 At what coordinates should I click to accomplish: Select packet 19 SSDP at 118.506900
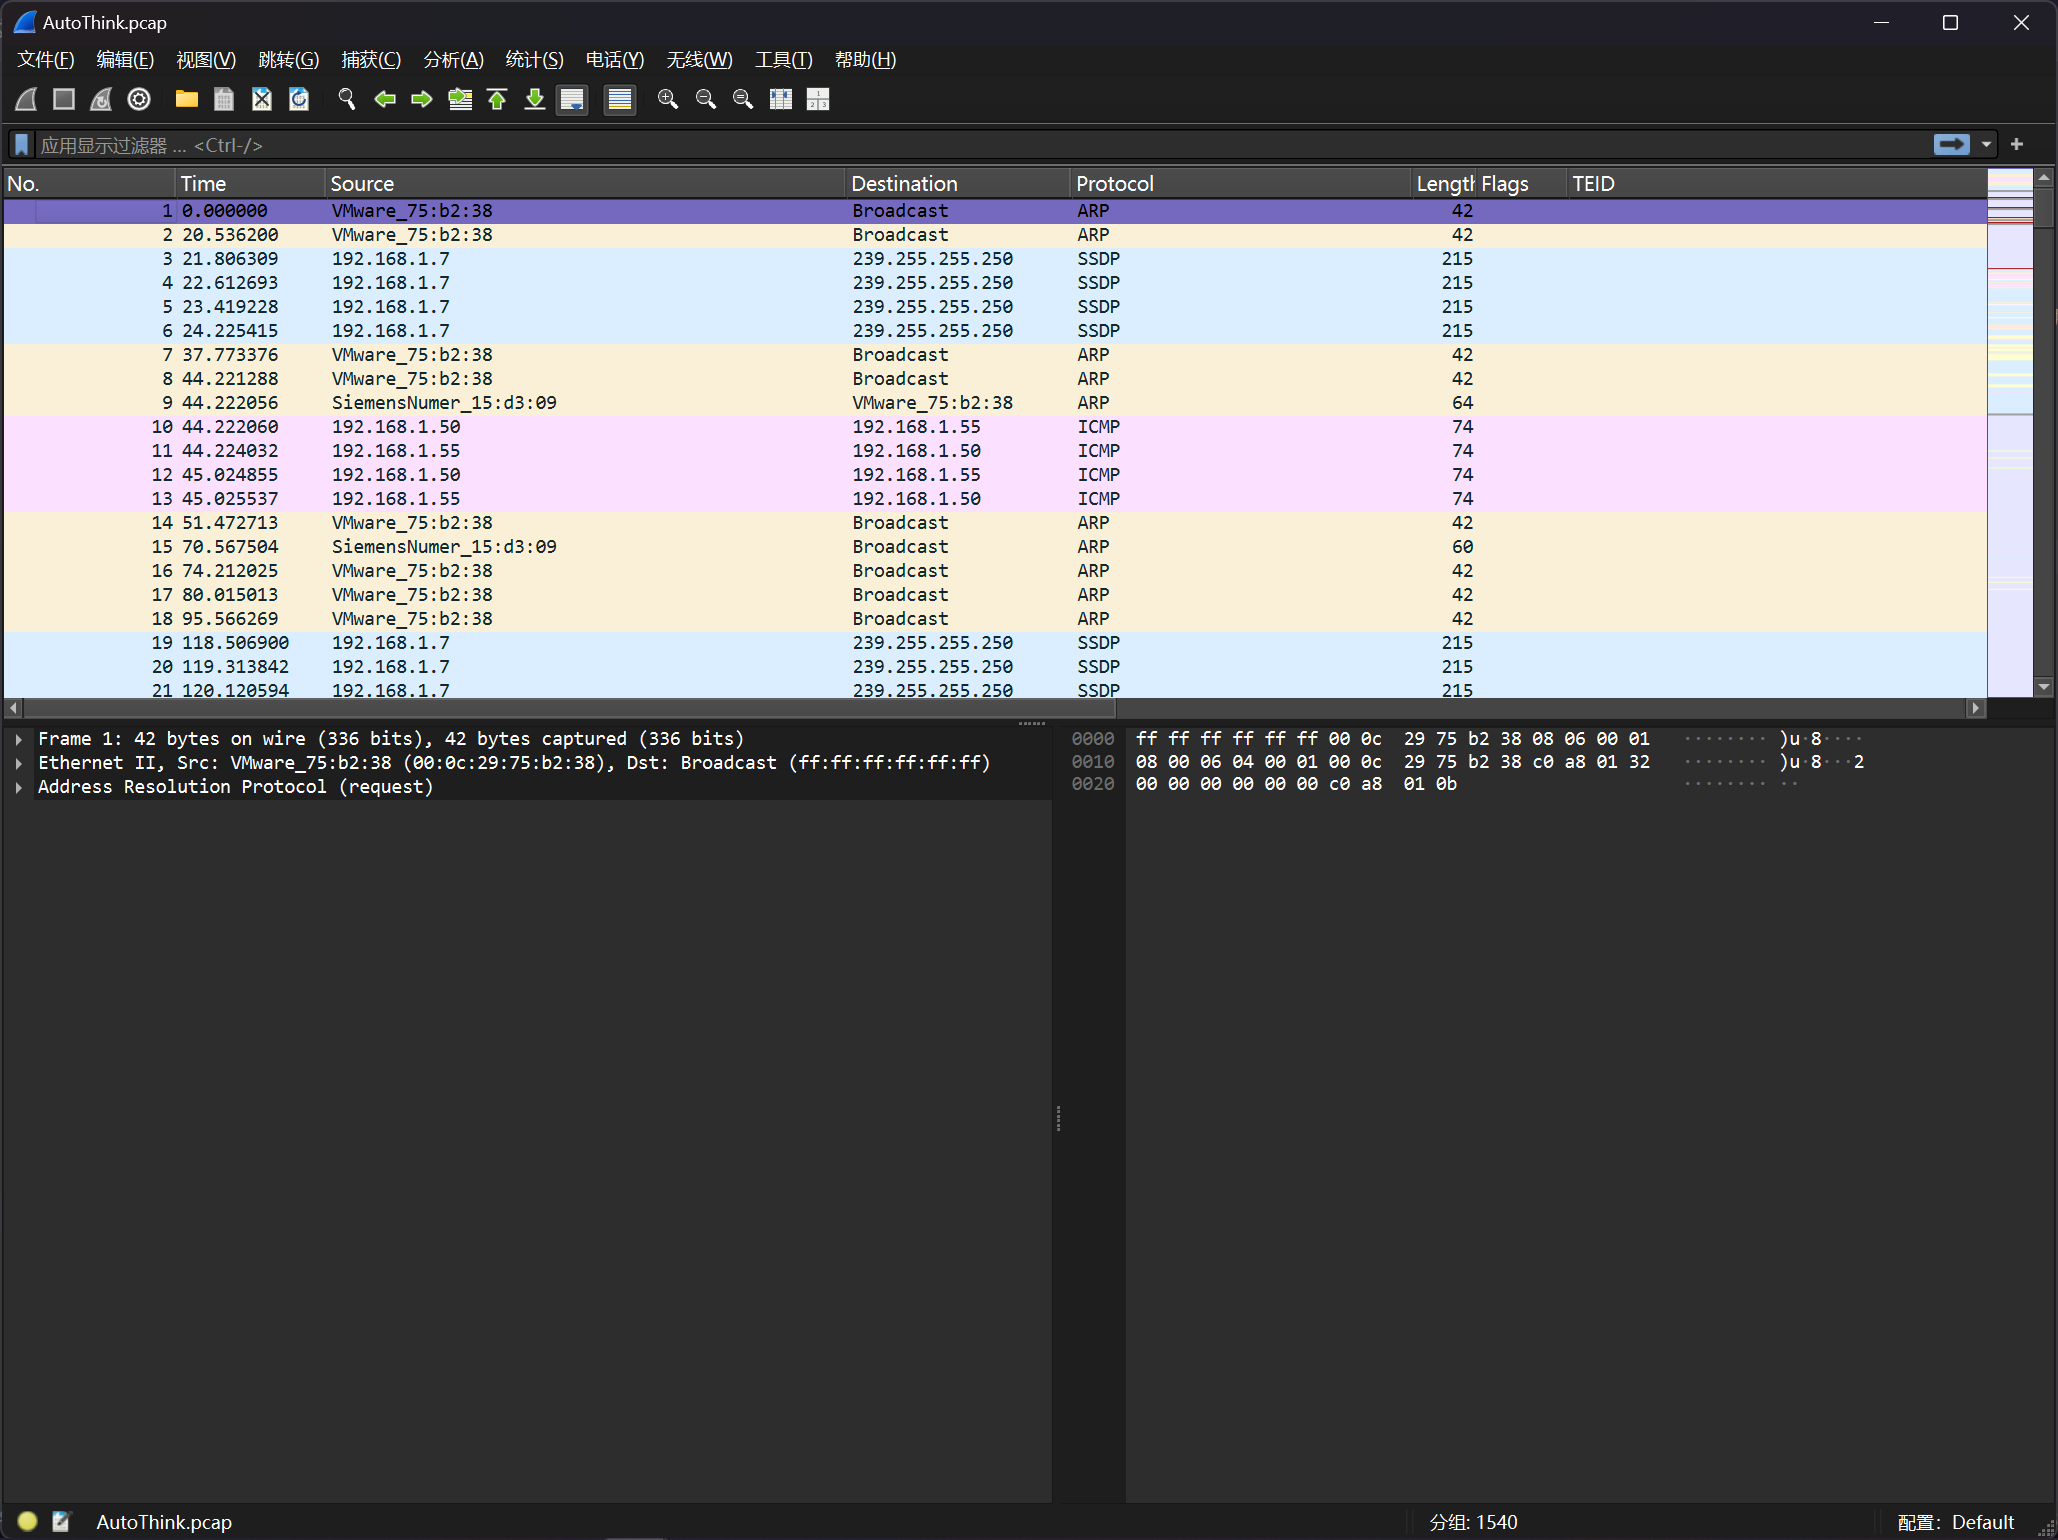pos(995,643)
